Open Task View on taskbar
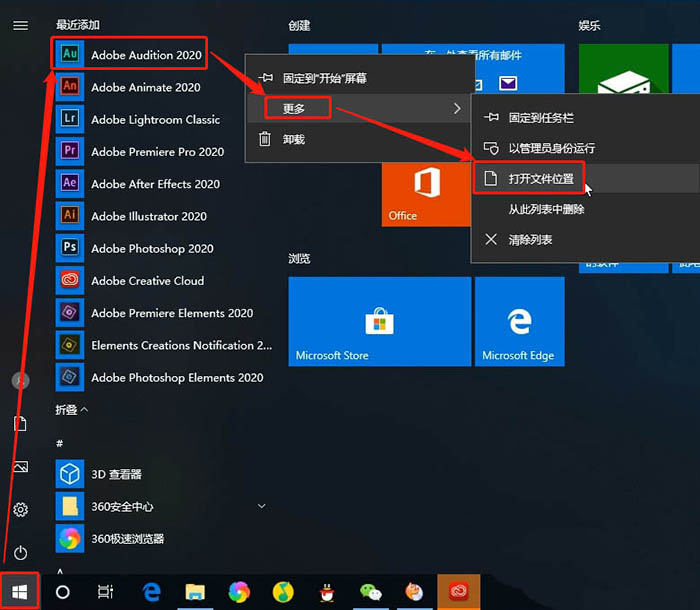The height and width of the screenshot is (610, 700). click(x=105, y=592)
